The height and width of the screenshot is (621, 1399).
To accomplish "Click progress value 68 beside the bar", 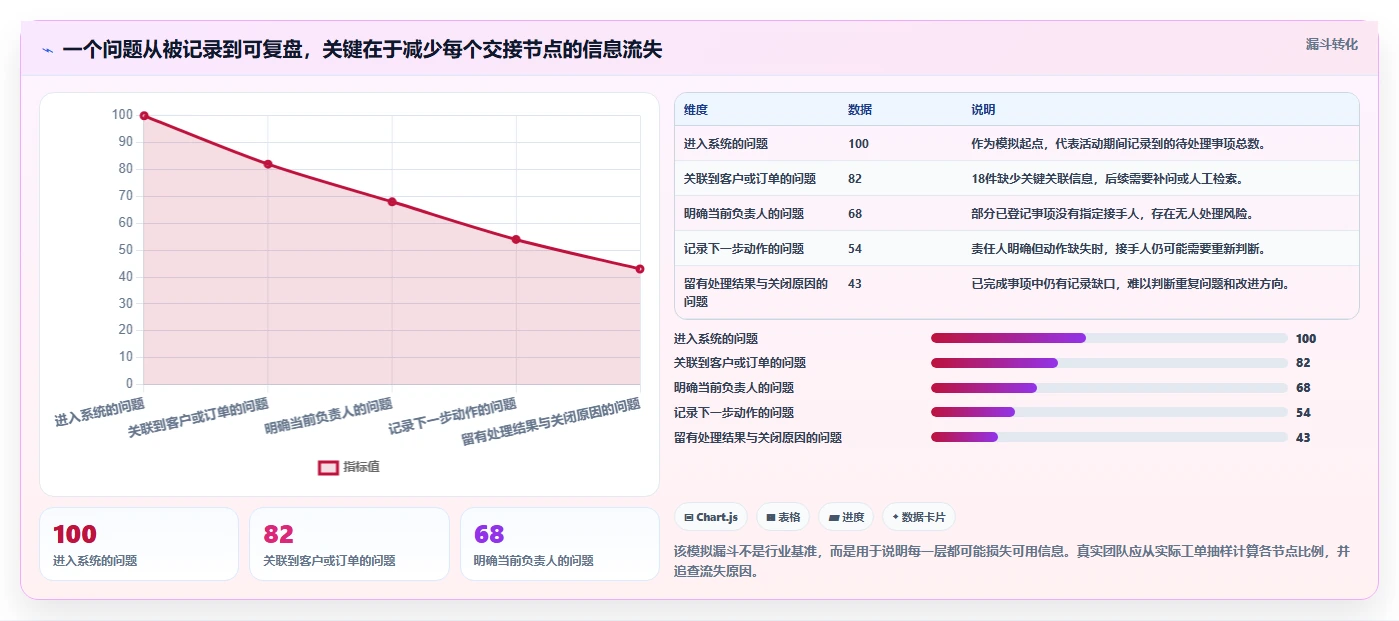I will click(x=1303, y=388).
